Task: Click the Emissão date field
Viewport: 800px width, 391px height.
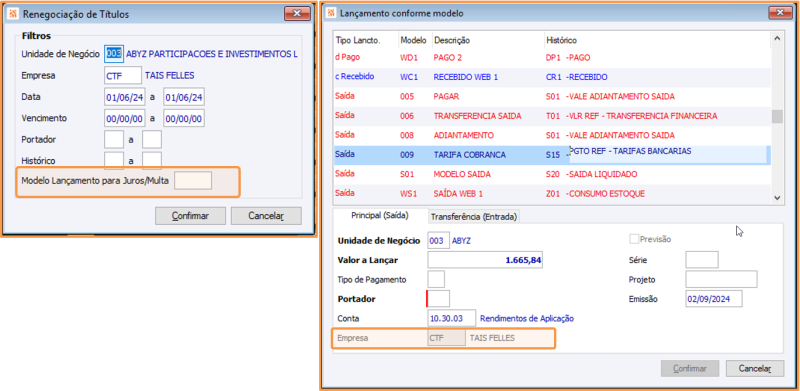Action: (x=714, y=299)
